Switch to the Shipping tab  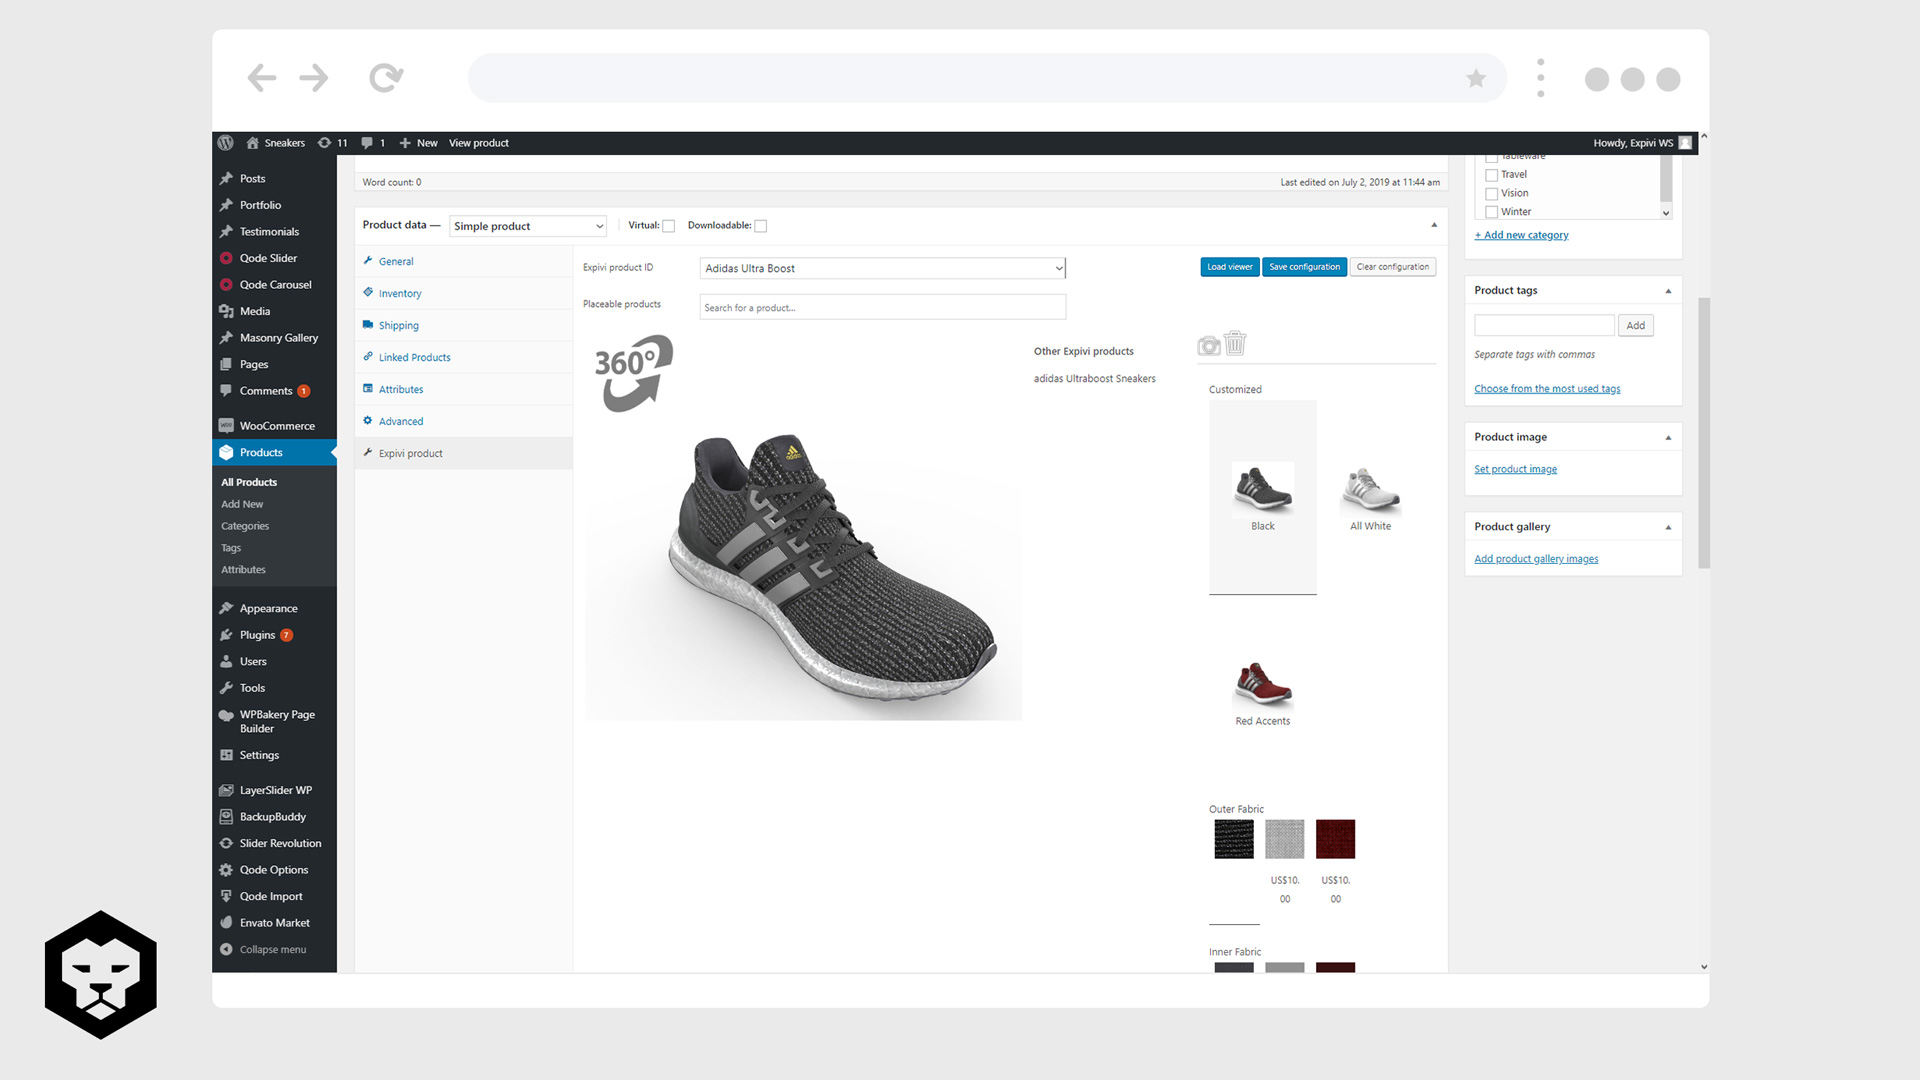[464, 325]
